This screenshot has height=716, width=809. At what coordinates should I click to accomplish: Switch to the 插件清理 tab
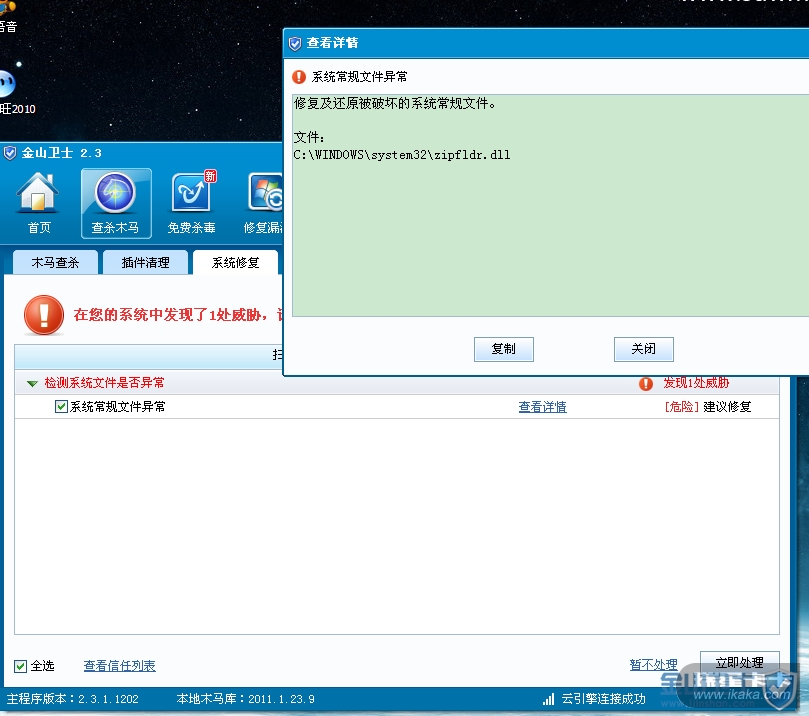tap(145, 263)
